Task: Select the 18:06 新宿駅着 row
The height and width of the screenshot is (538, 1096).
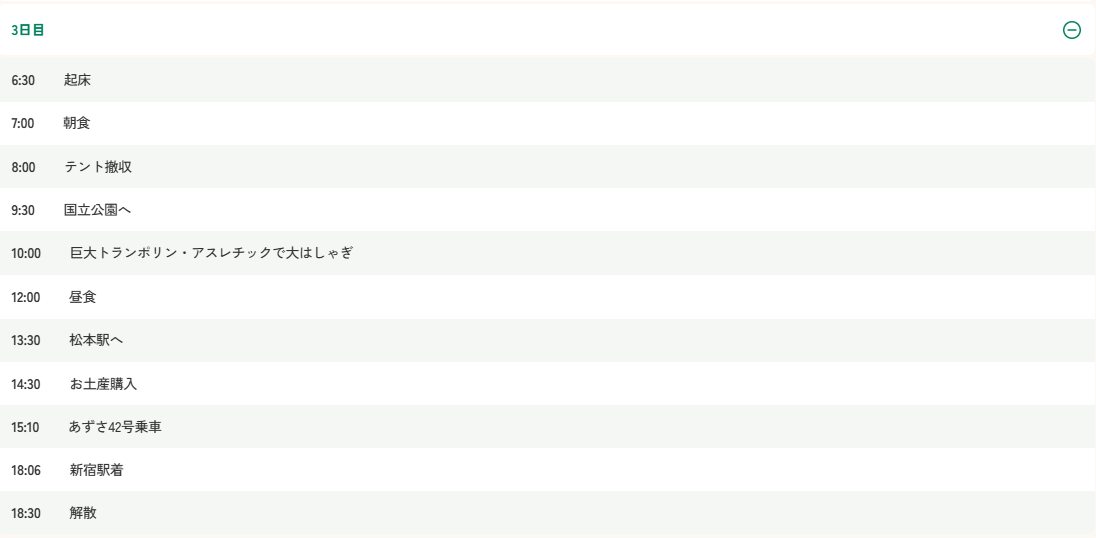Action: (x=548, y=470)
